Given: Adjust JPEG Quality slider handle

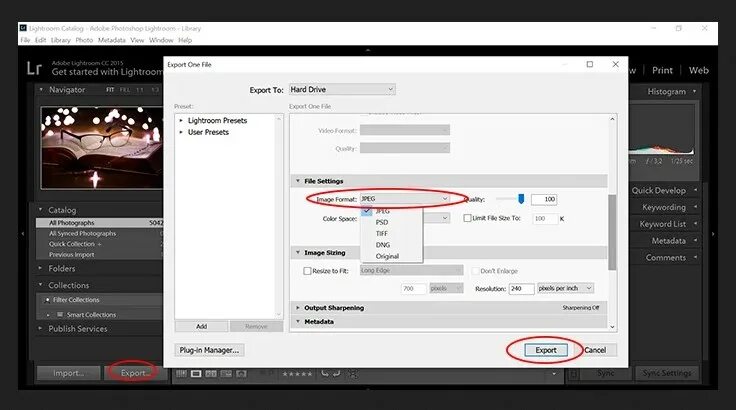Looking at the screenshot, I should 521,199.
